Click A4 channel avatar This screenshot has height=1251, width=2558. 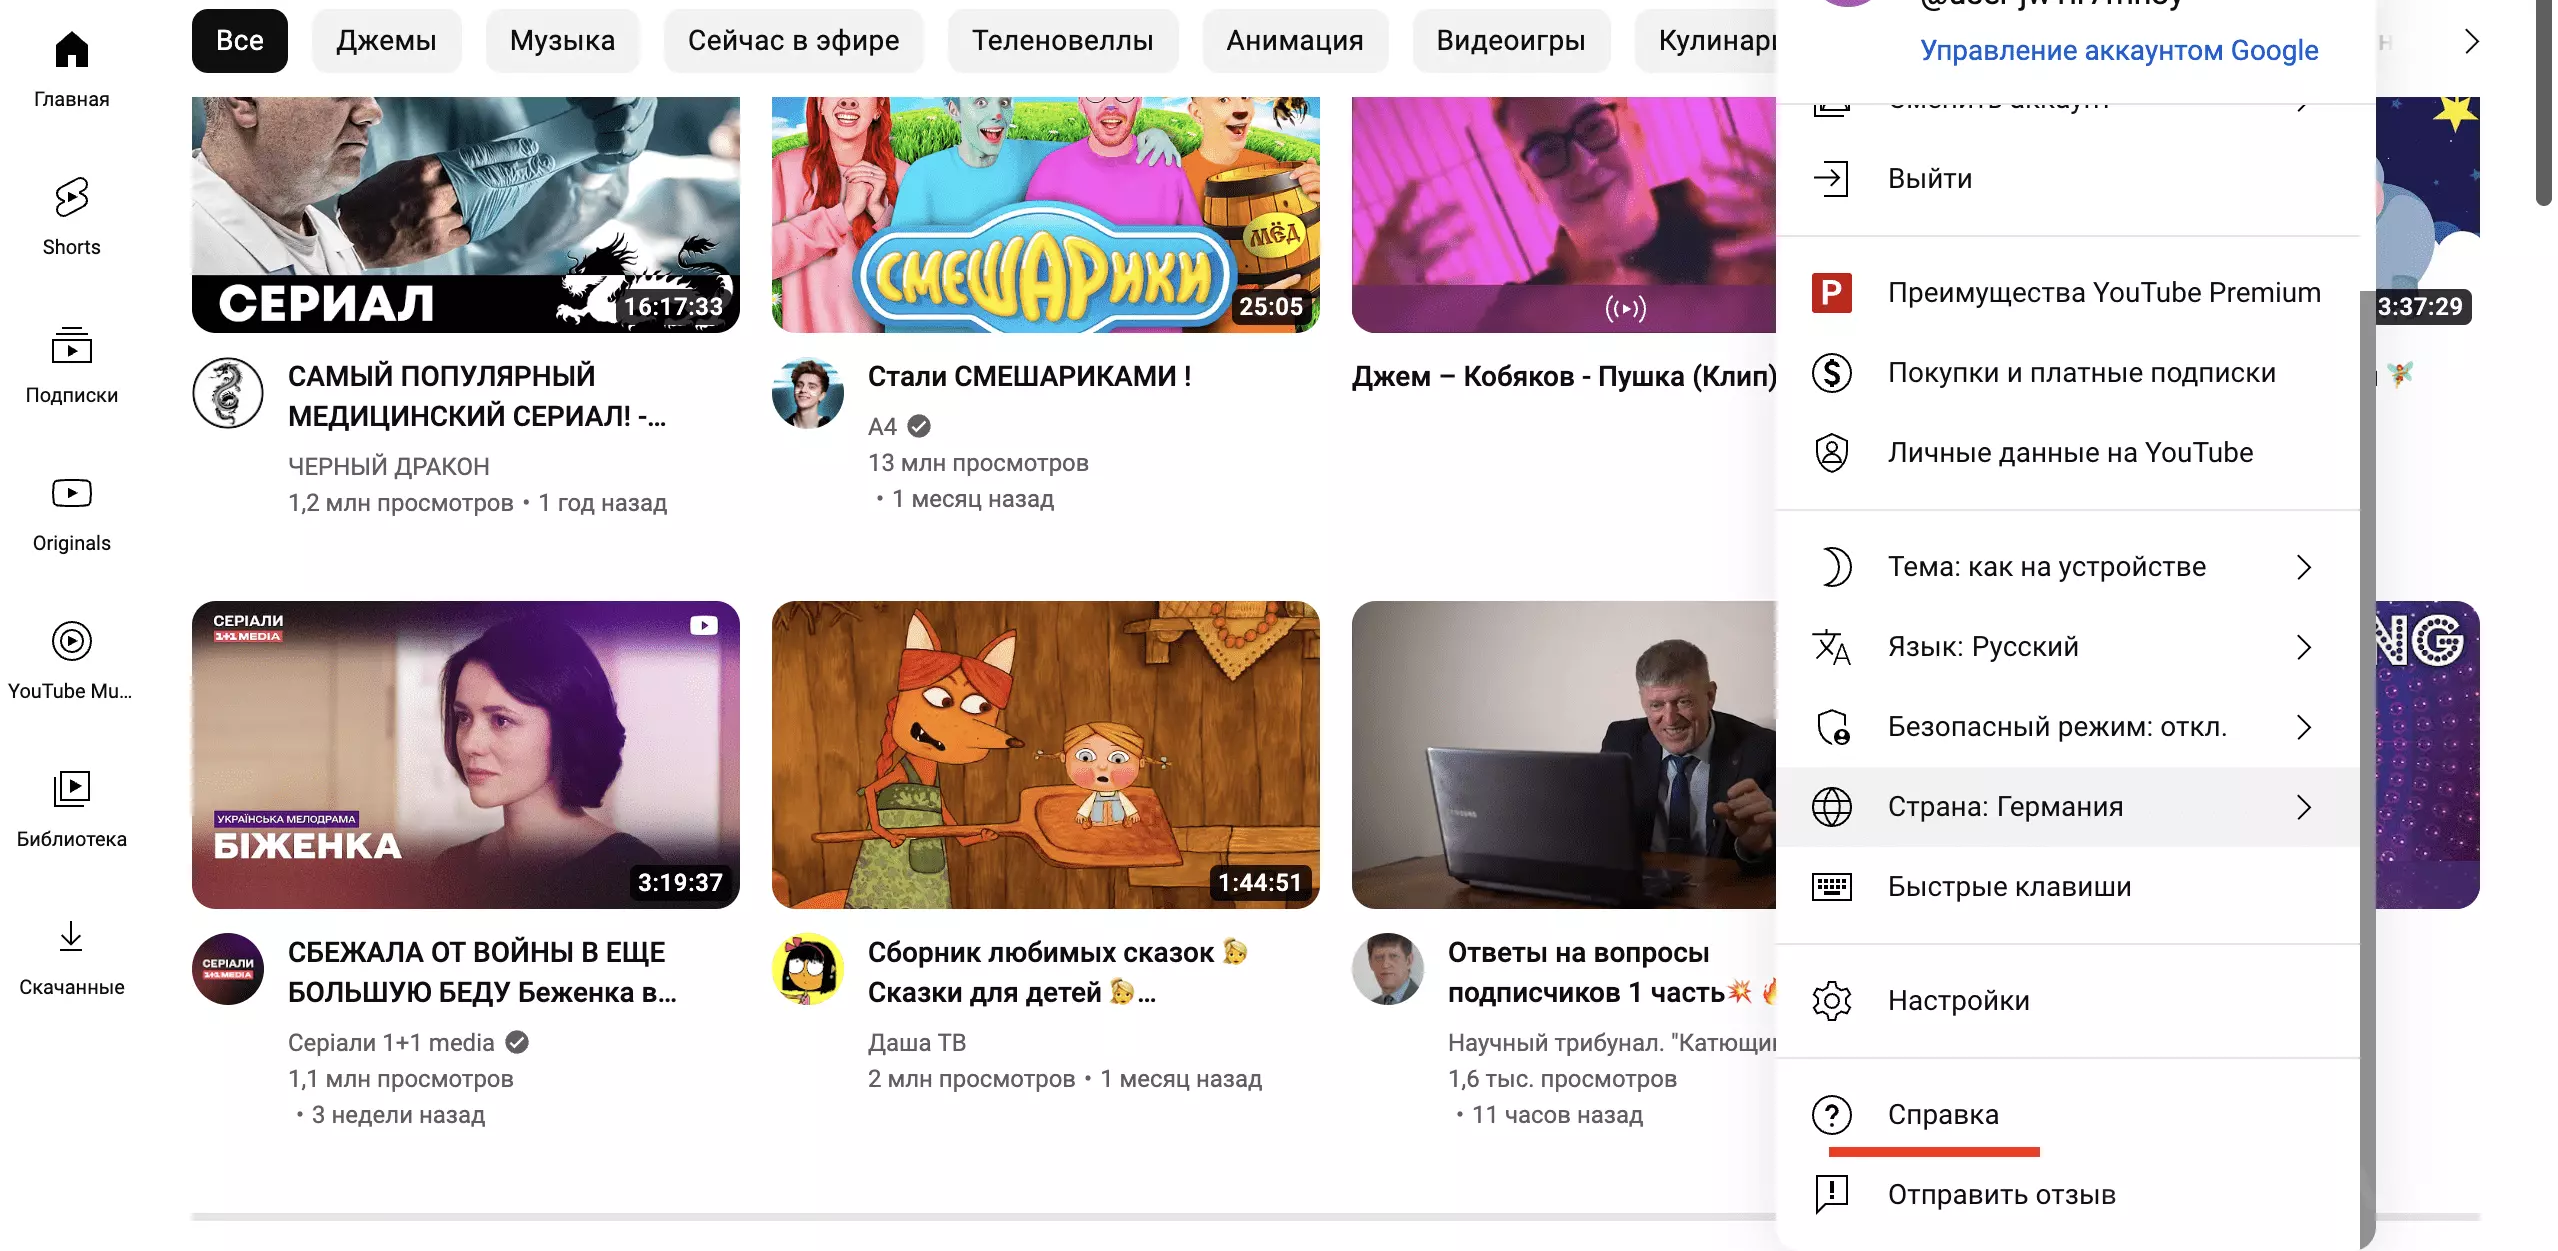pos(808,393)
